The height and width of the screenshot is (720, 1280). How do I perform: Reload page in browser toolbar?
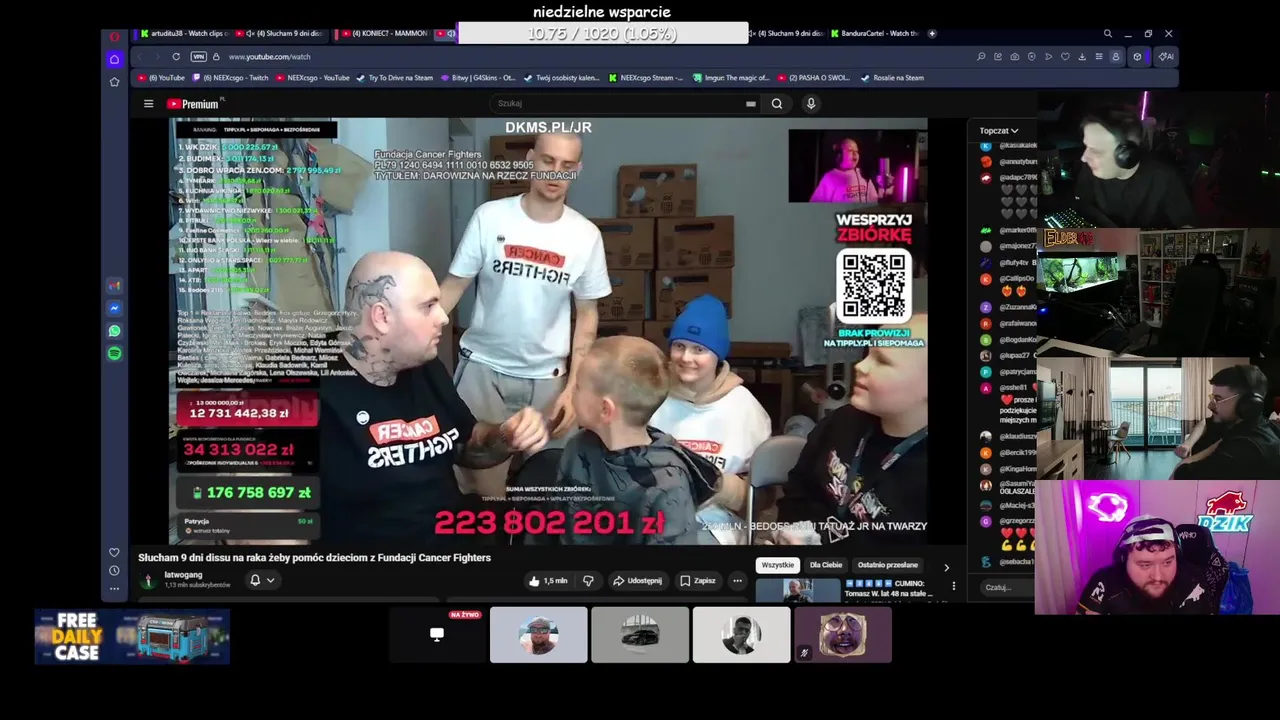[x=176, y=57]
